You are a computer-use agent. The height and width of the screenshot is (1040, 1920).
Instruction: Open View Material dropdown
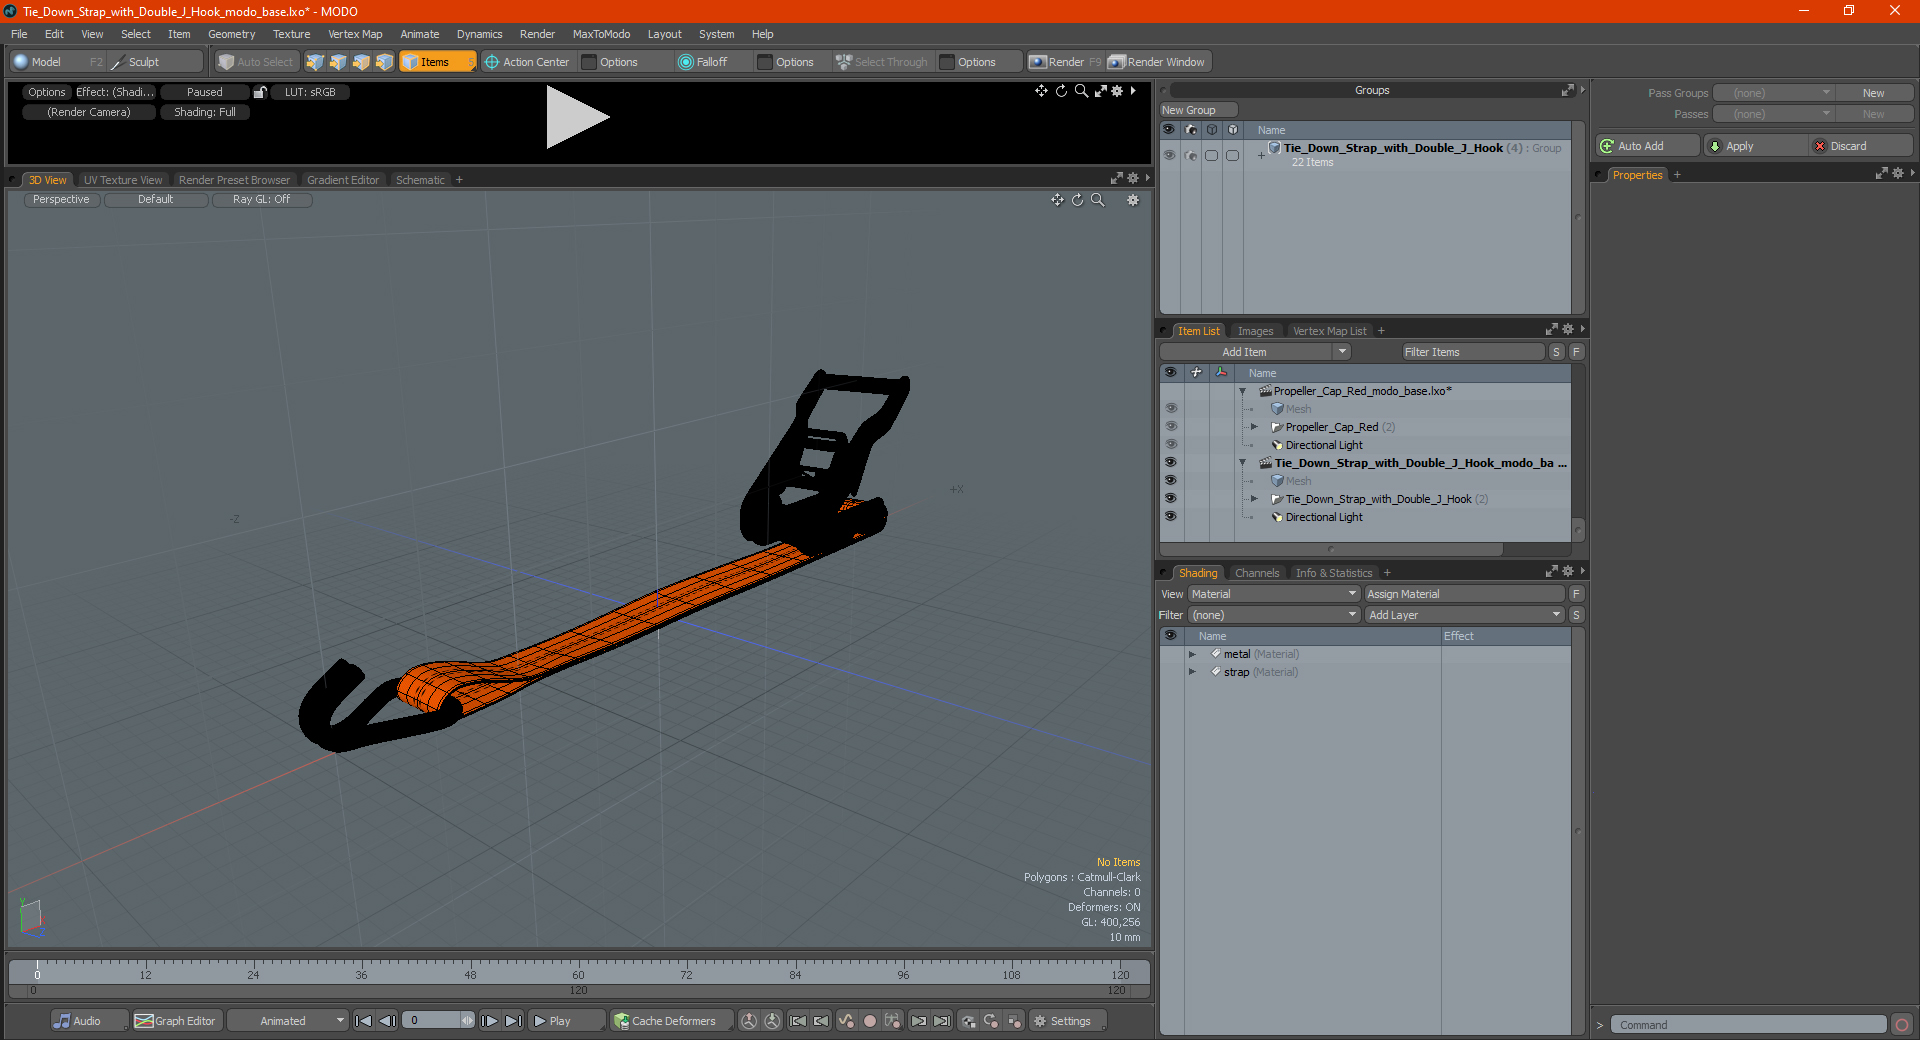pos(1273,594)
